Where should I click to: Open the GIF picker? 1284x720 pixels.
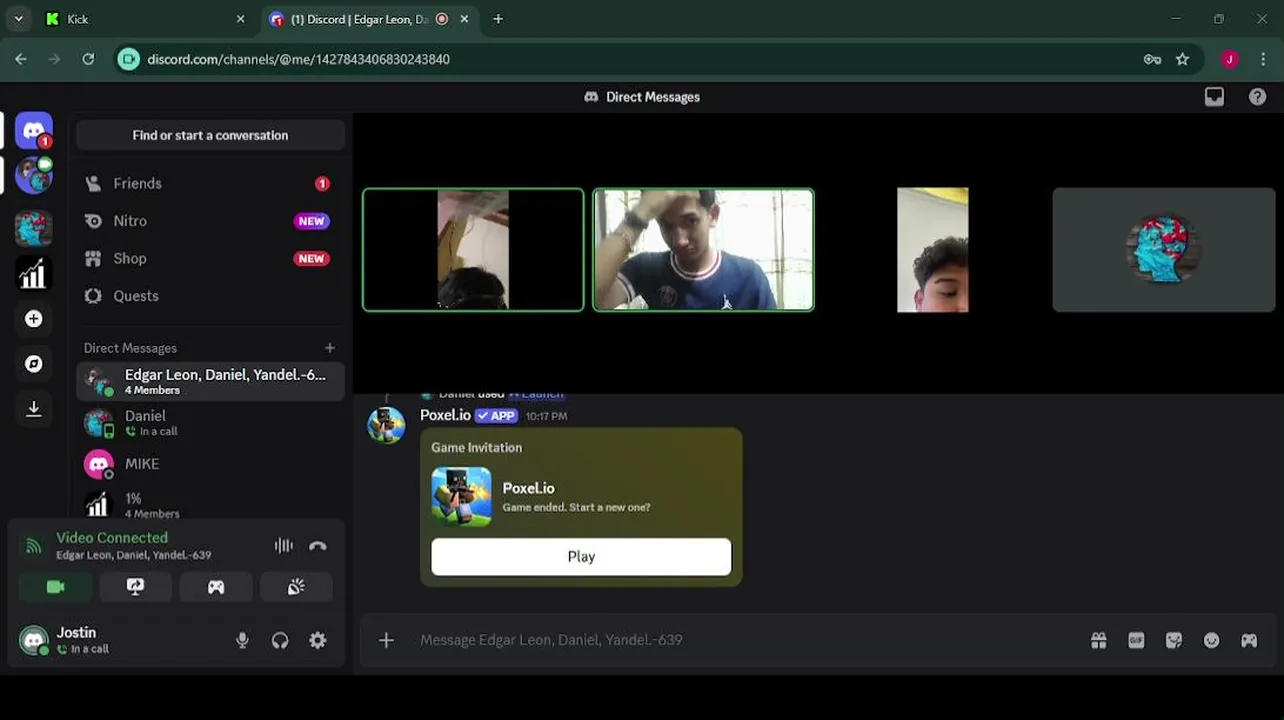1136,641
